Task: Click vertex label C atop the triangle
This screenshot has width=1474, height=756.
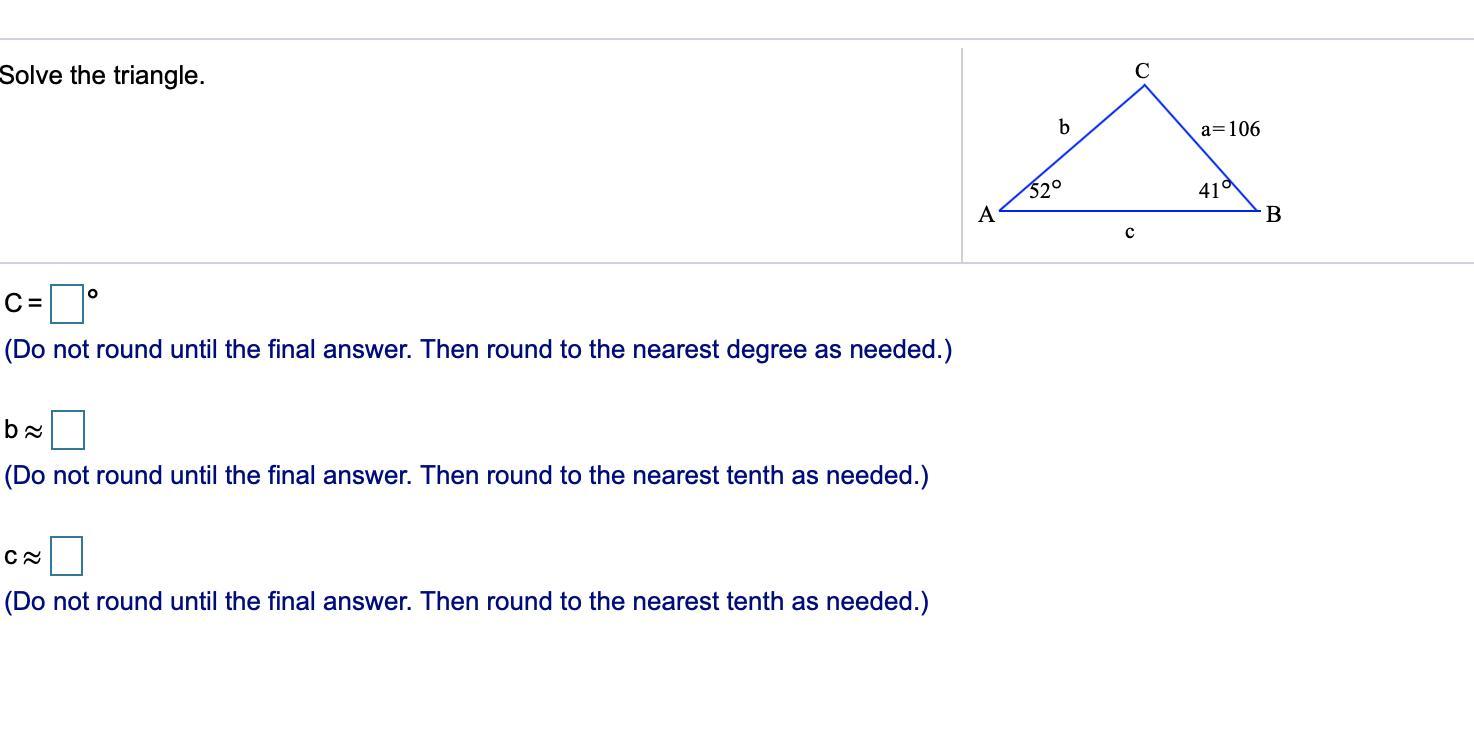Action: point(1142,70)
